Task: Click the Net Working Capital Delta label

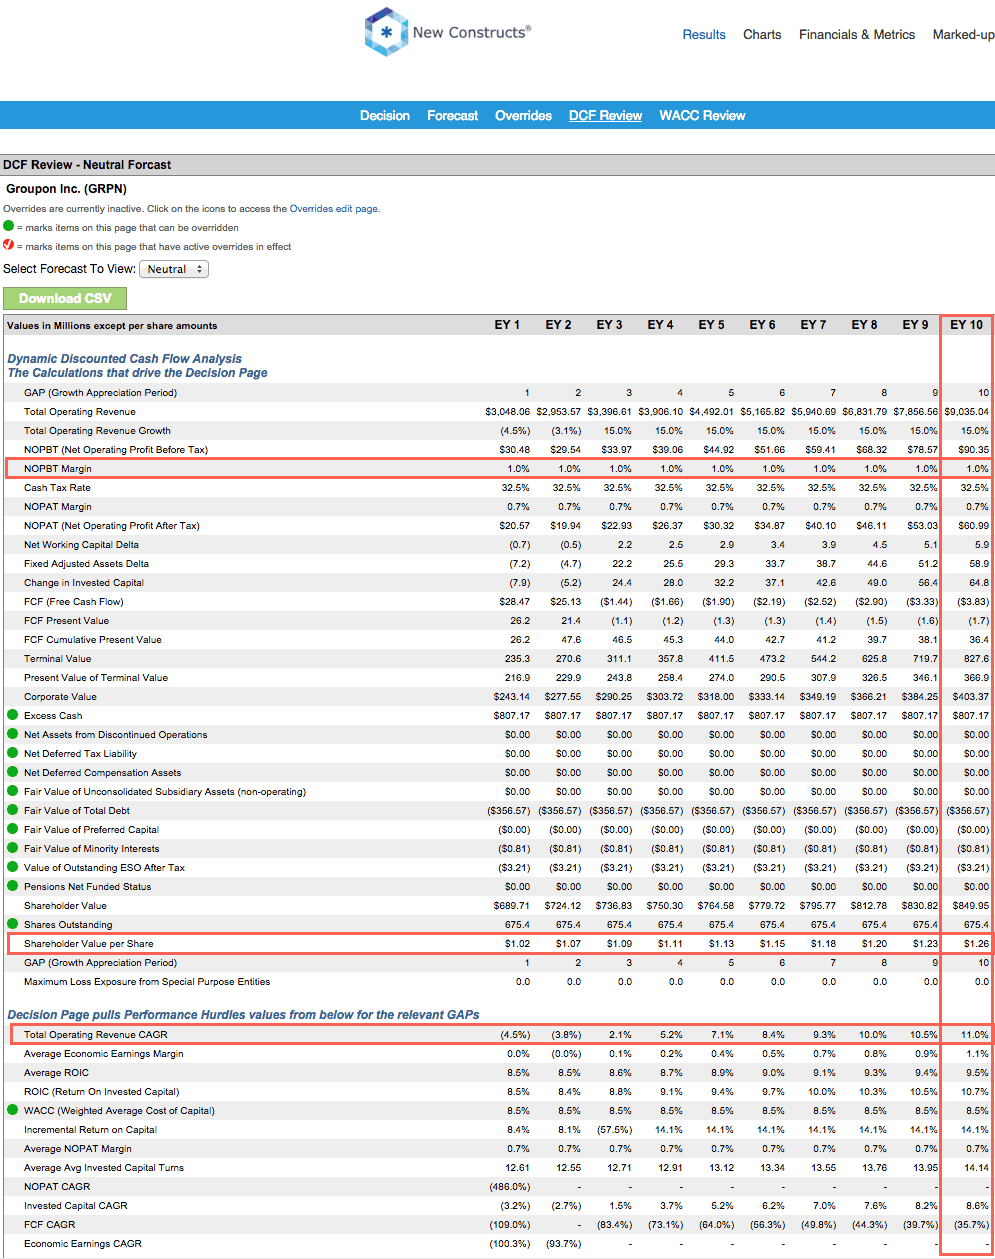Action: (81, 545)
